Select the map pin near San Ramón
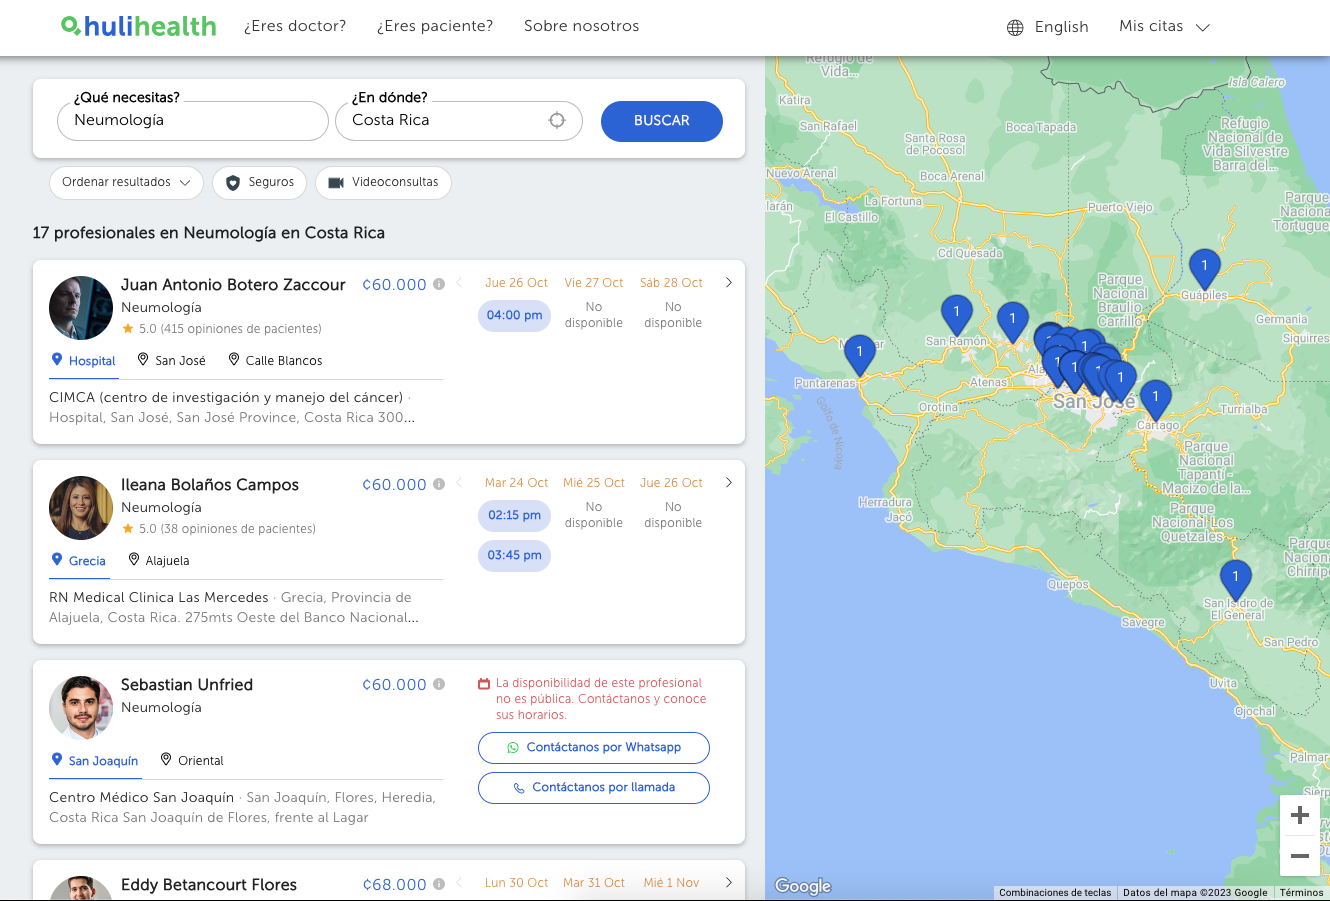 pyautogui.click(x=957, y=316)
